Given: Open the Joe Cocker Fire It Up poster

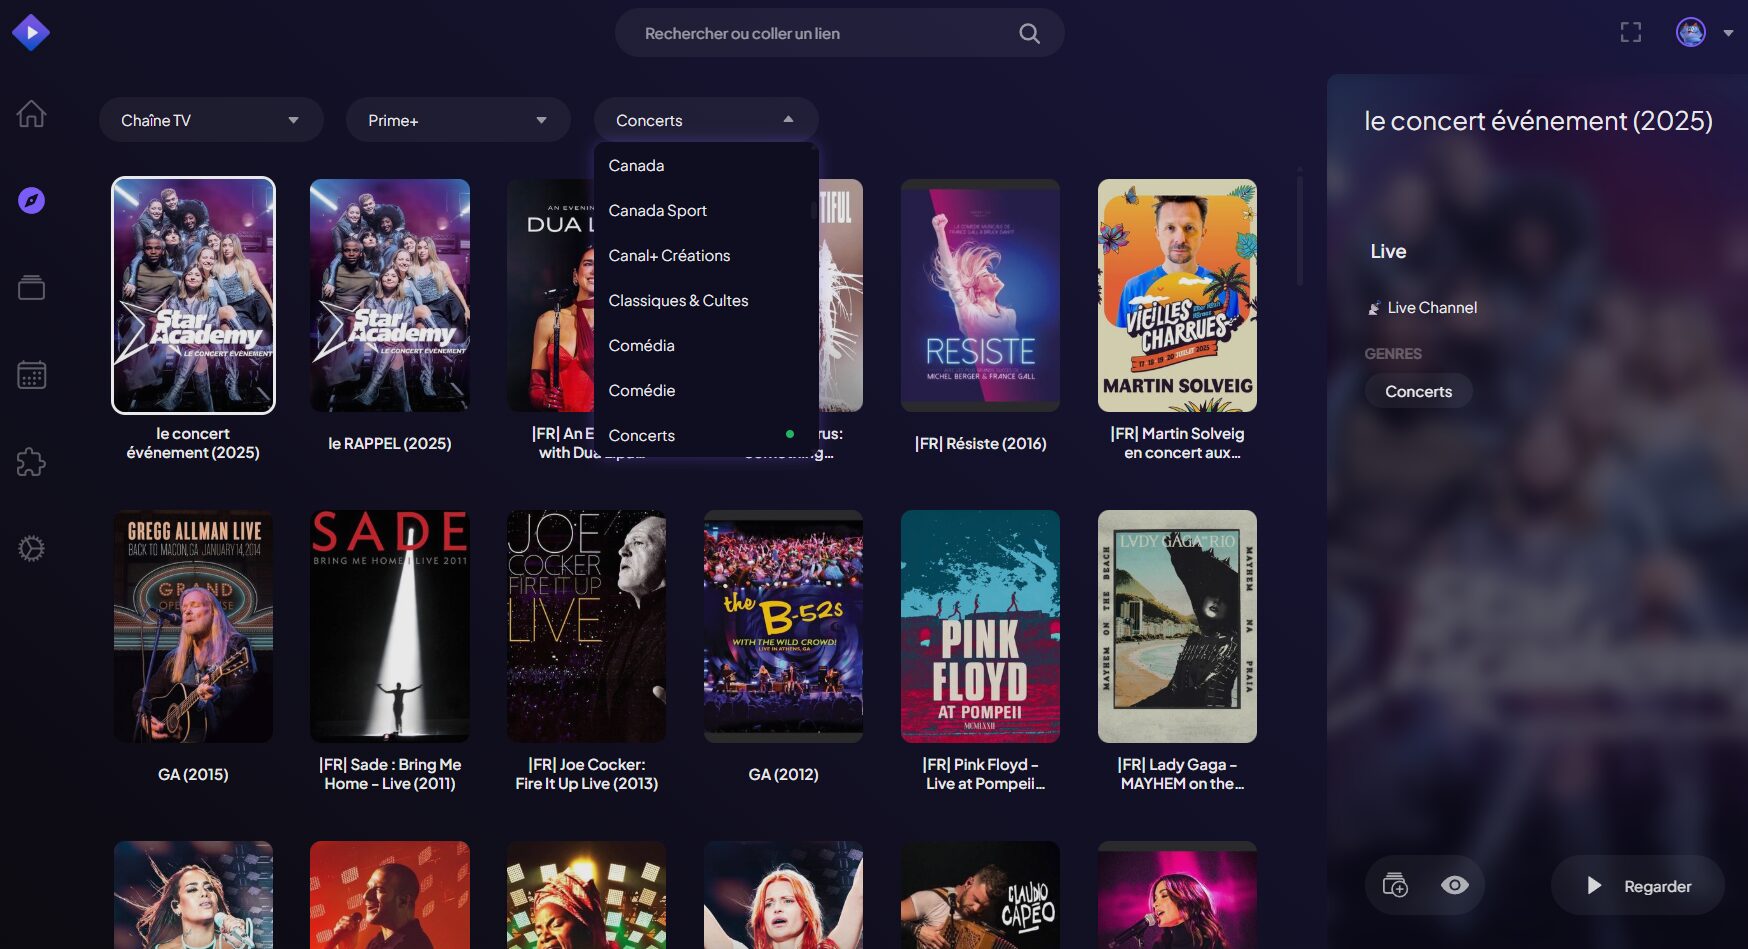Looking at the screenshot, I should [x=587, y=626].
